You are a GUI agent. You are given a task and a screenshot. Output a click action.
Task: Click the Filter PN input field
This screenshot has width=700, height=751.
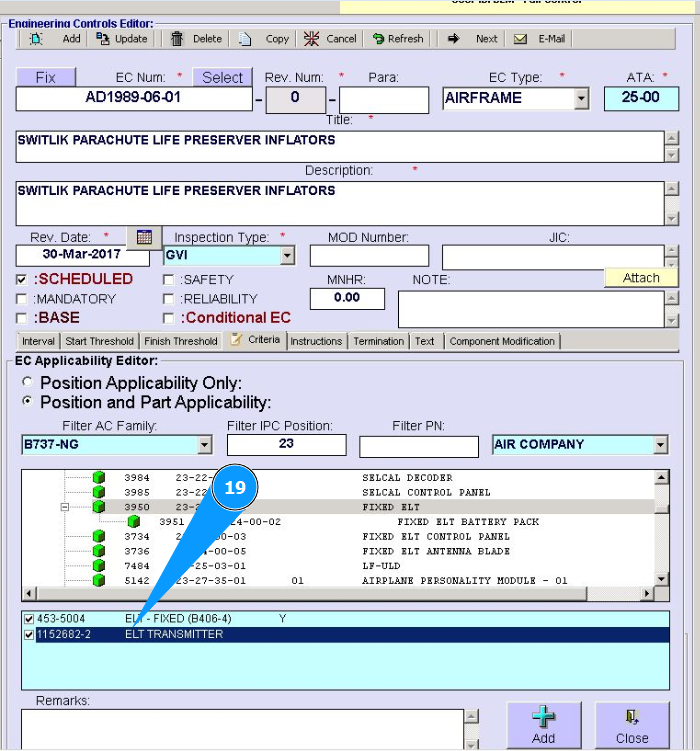[x=419, y=445]
